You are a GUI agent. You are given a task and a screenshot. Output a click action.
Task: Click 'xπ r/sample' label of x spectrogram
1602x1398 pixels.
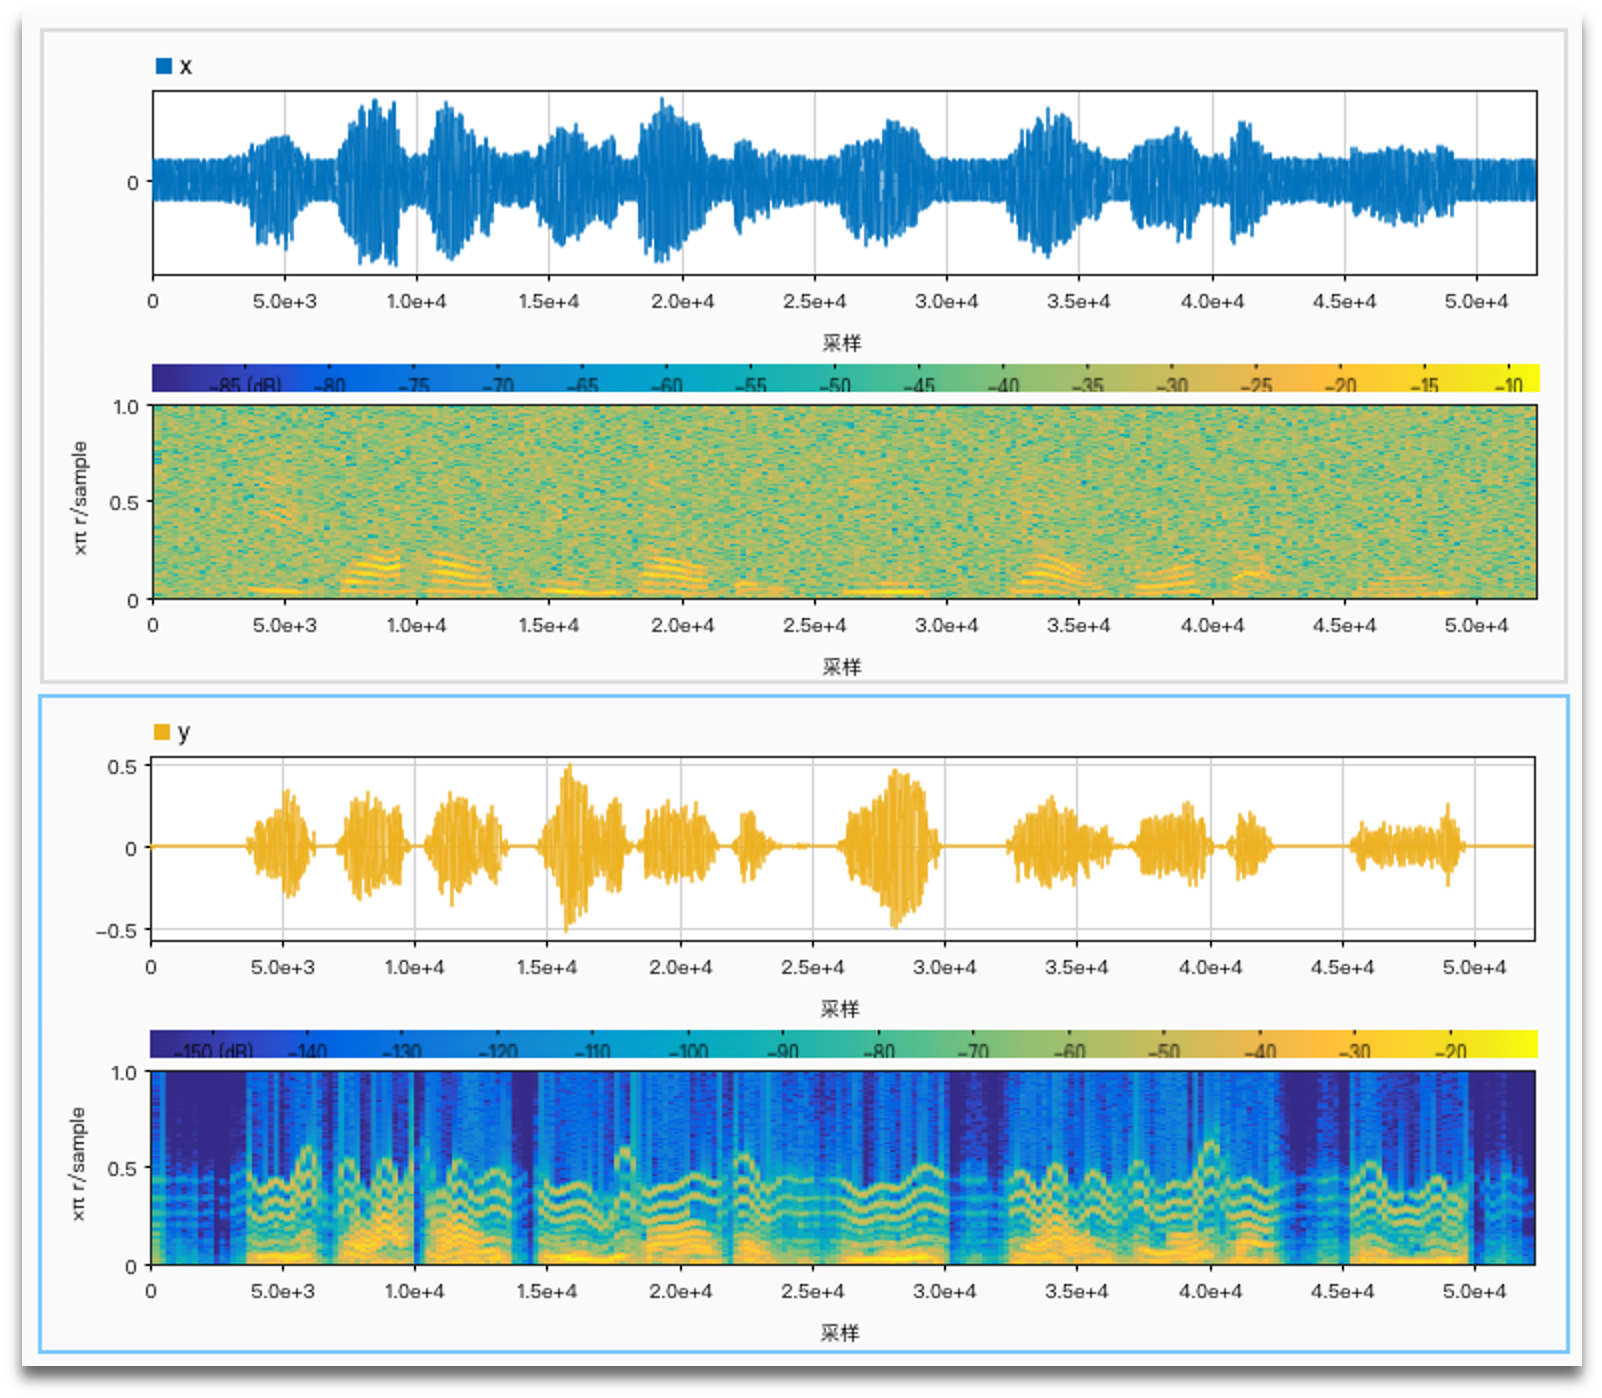tap(80, 498)
